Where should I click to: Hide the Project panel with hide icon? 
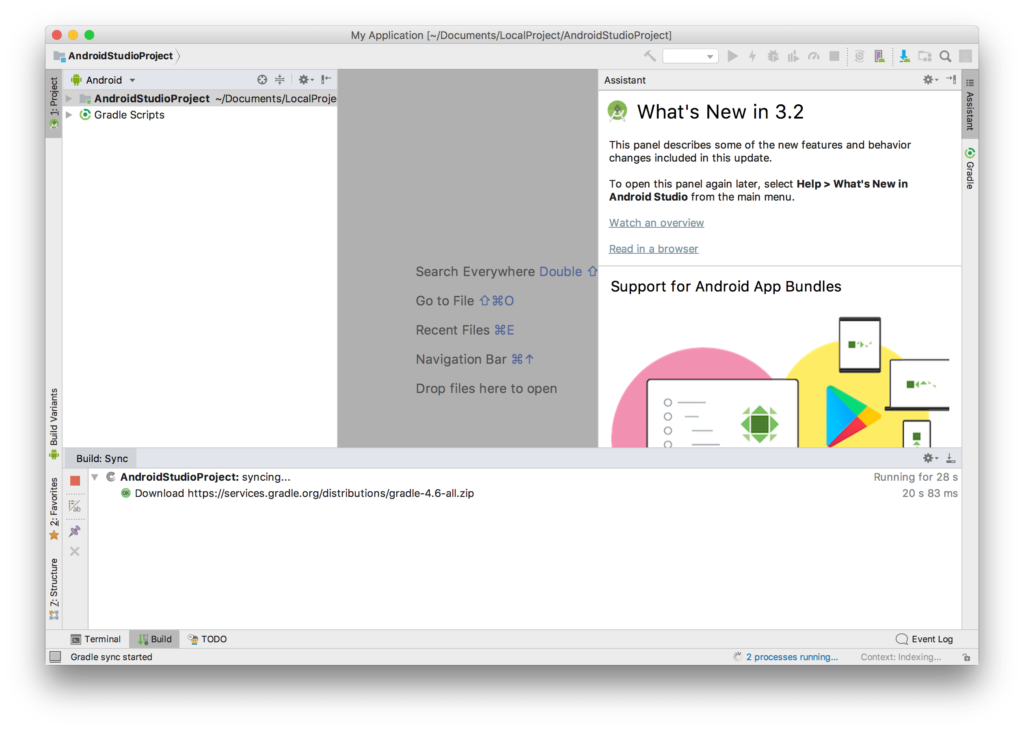[x=326, y=80]
